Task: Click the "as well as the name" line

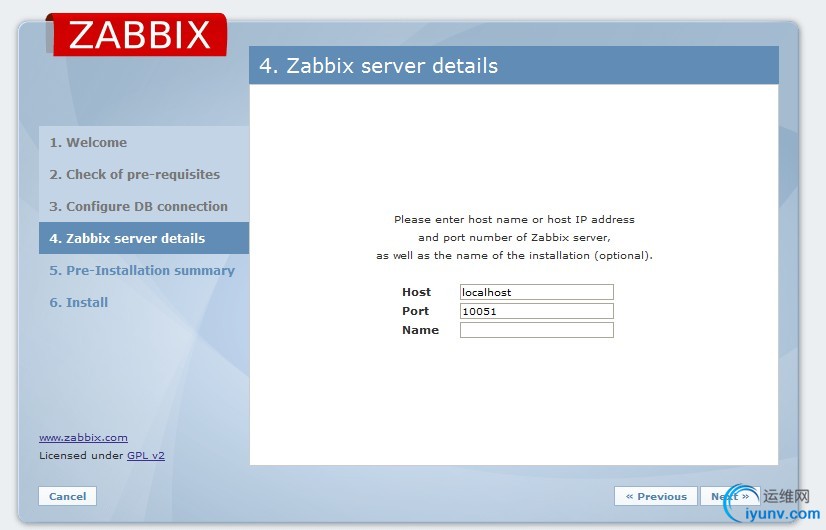Action: 514,255
